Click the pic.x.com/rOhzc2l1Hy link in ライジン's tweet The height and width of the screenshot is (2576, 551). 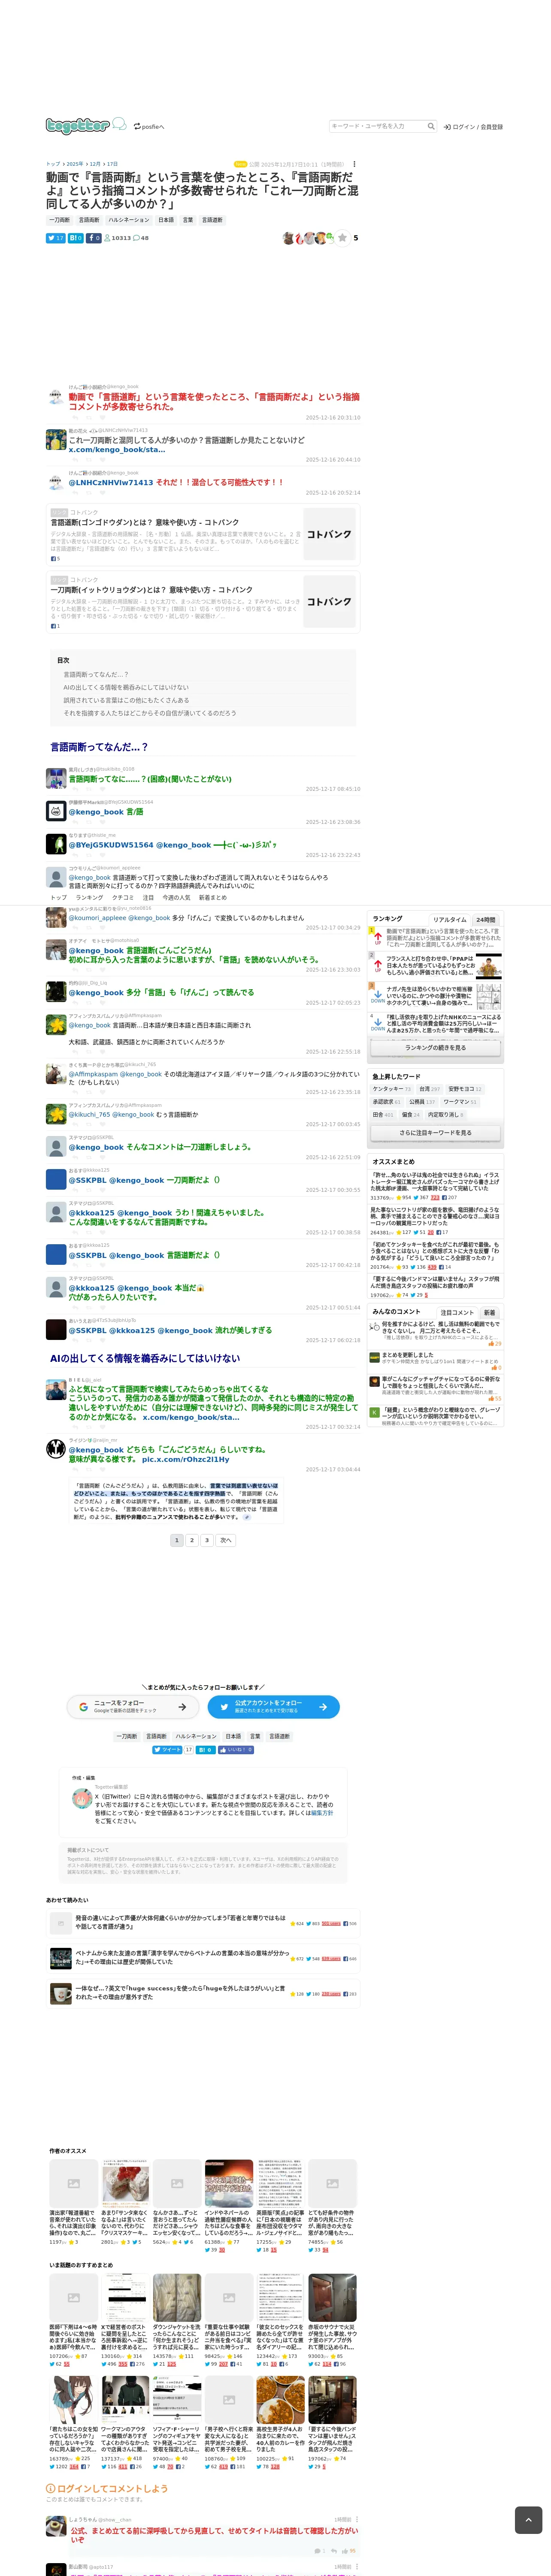[186, 1459]
